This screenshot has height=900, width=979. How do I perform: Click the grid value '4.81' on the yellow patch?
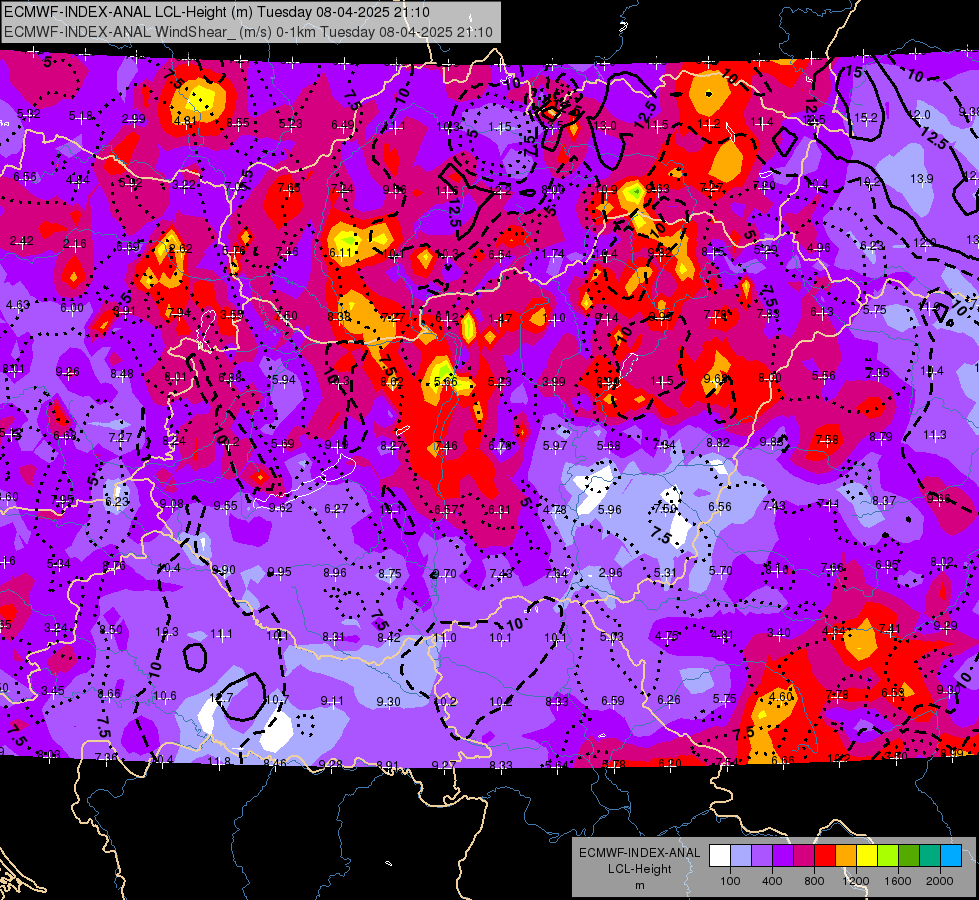coord(186,121)
